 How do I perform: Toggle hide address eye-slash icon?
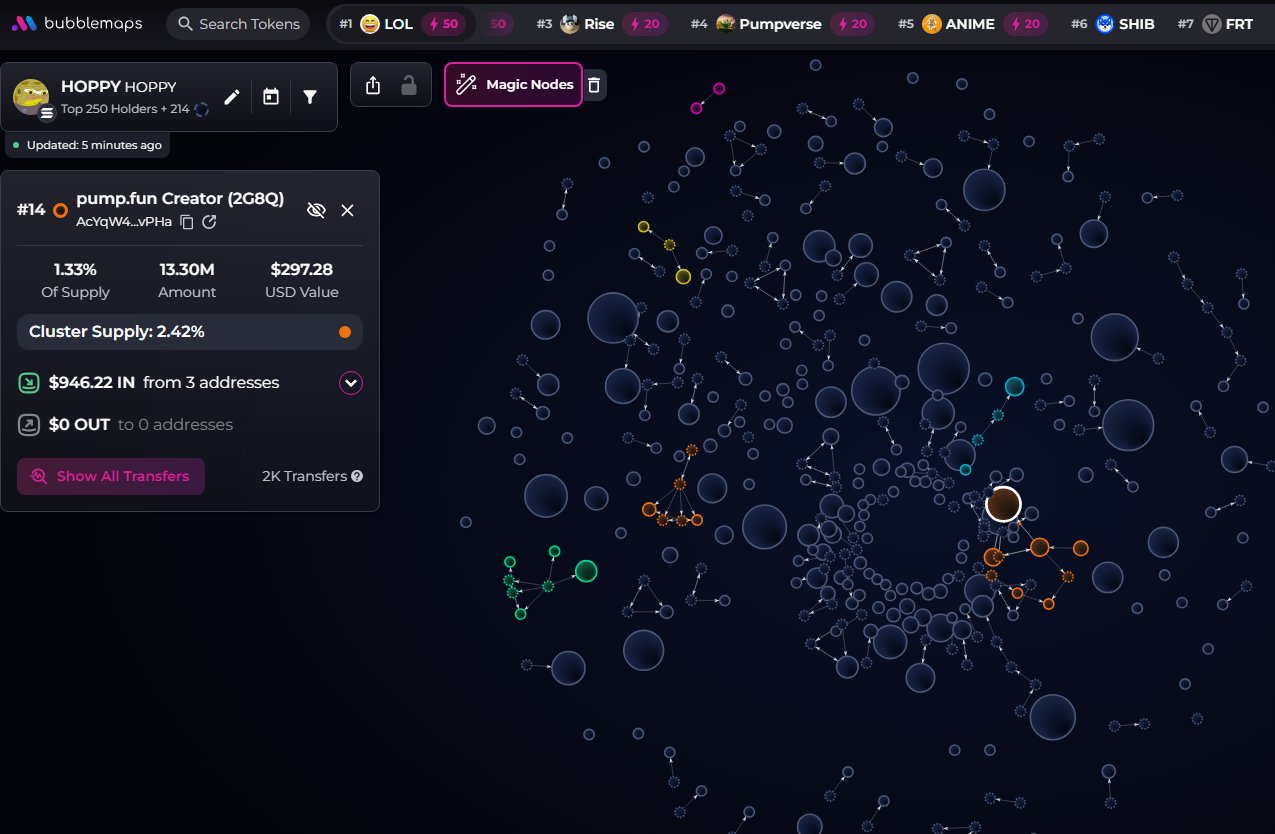[316, 210]
